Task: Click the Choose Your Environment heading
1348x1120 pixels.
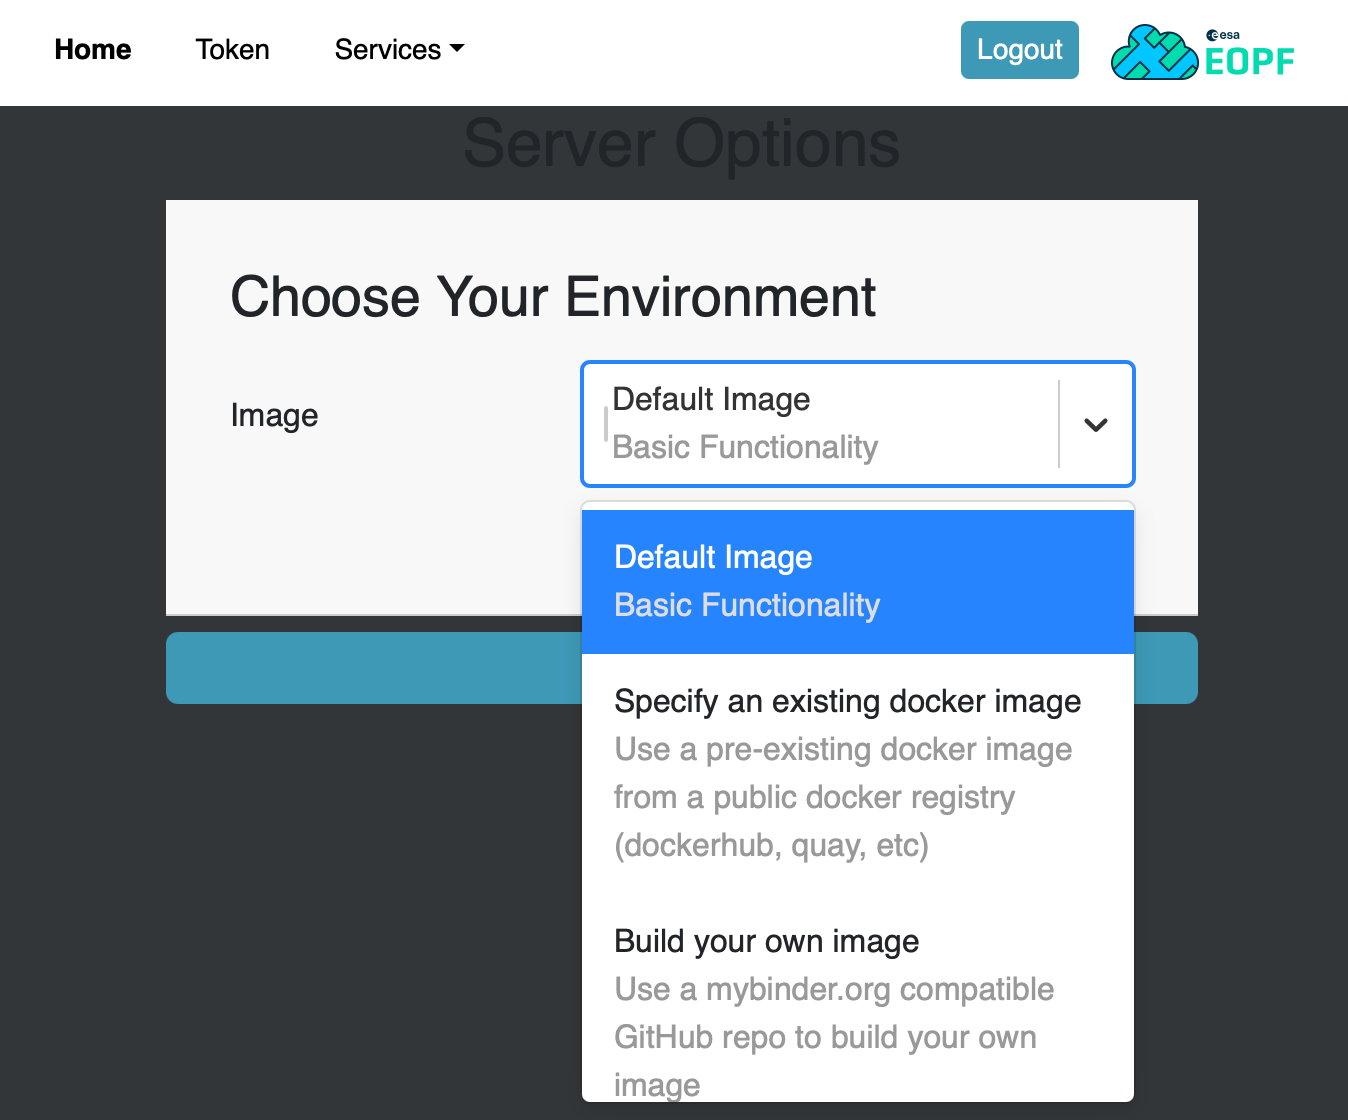Action: click(553, 296)
